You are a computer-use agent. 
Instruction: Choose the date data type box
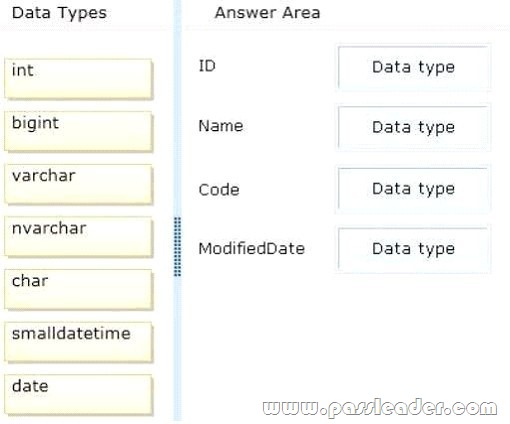tap(78, 395)
